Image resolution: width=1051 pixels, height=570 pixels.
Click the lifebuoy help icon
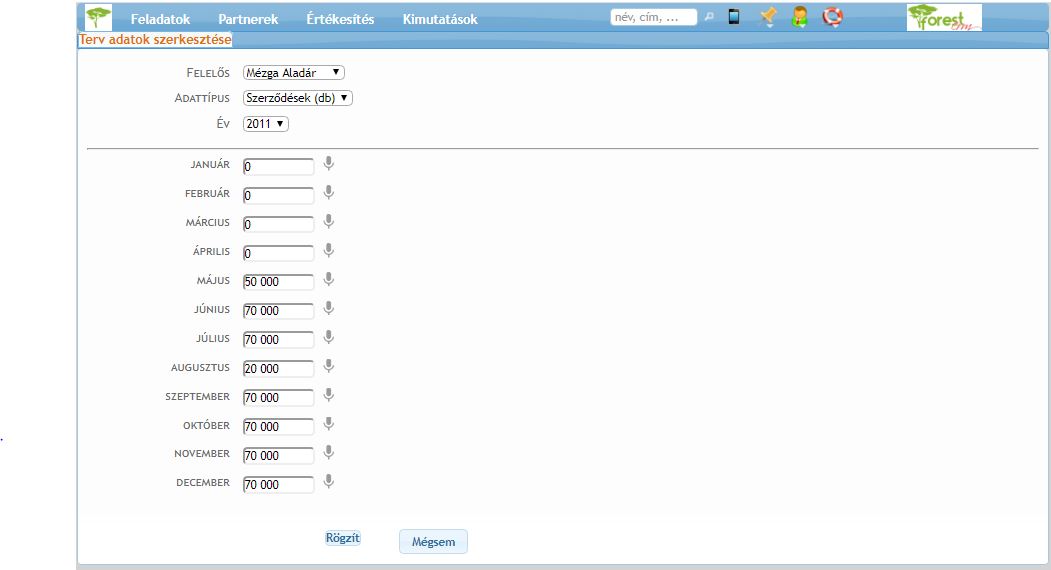[832, 17]
